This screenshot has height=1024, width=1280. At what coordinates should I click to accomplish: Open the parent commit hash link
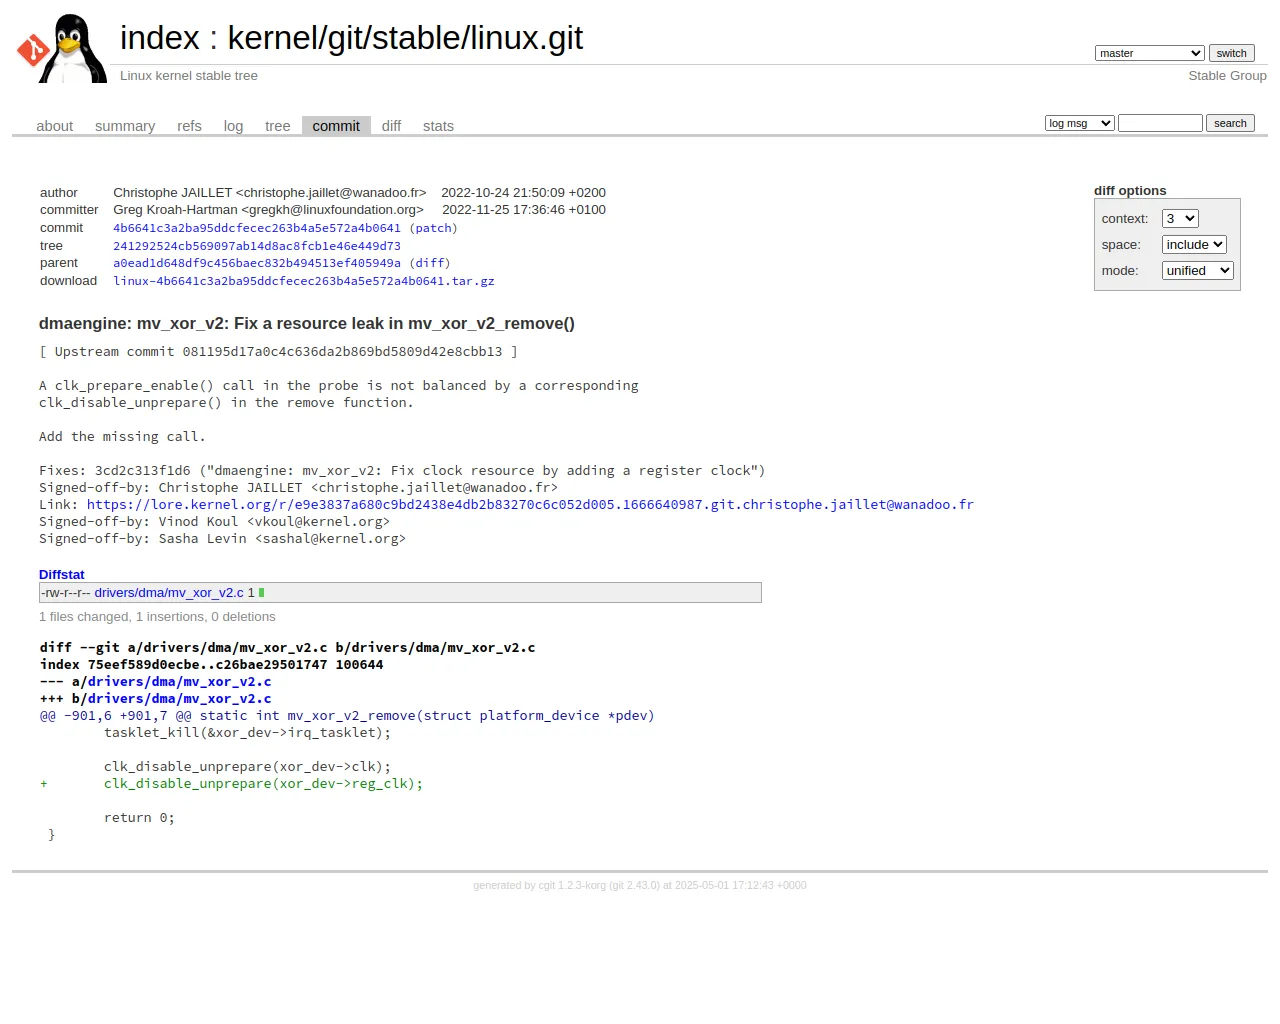tap(257, 263)
